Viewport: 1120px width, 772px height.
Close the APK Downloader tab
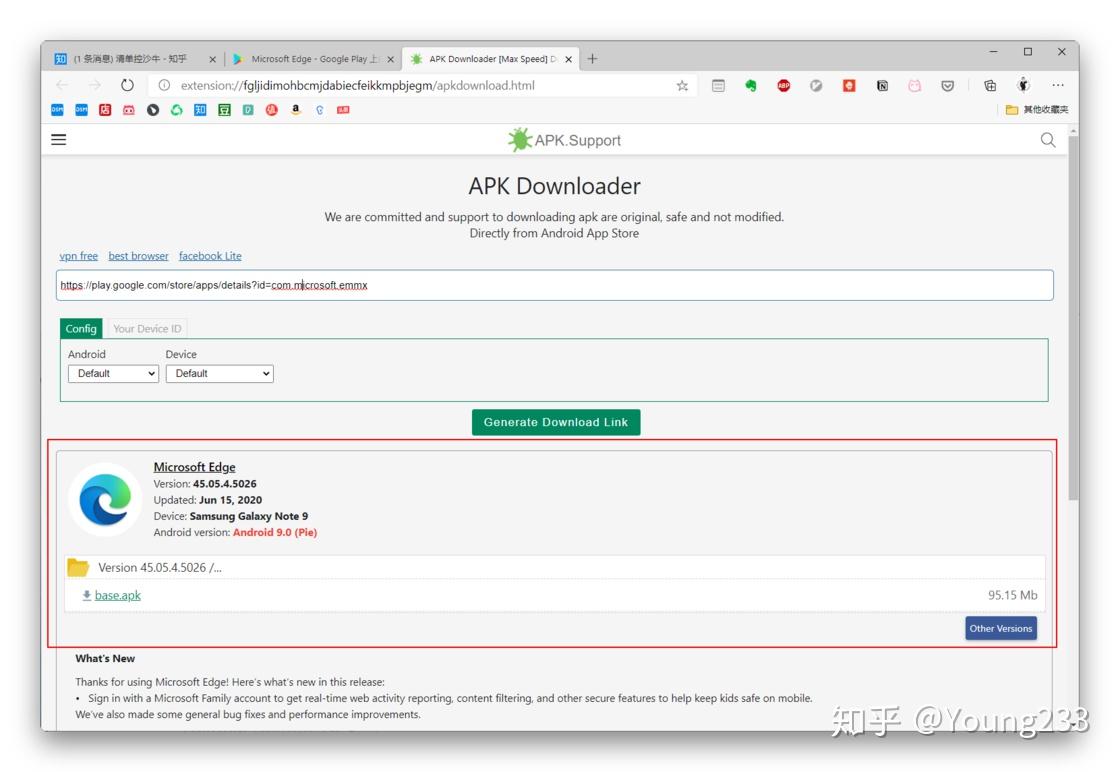pyautogui.click(x=569, y=59)
